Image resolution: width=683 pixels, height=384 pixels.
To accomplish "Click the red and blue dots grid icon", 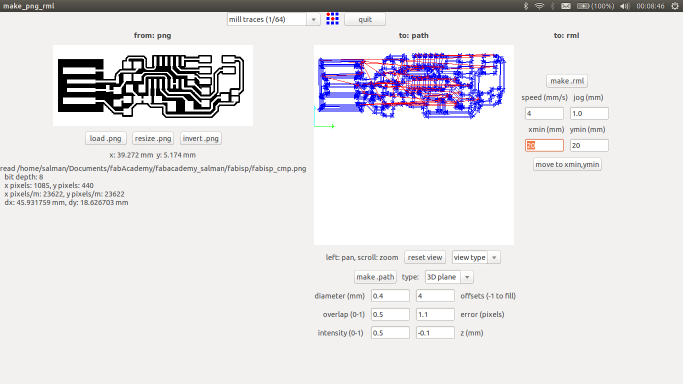I will [332, 19].
